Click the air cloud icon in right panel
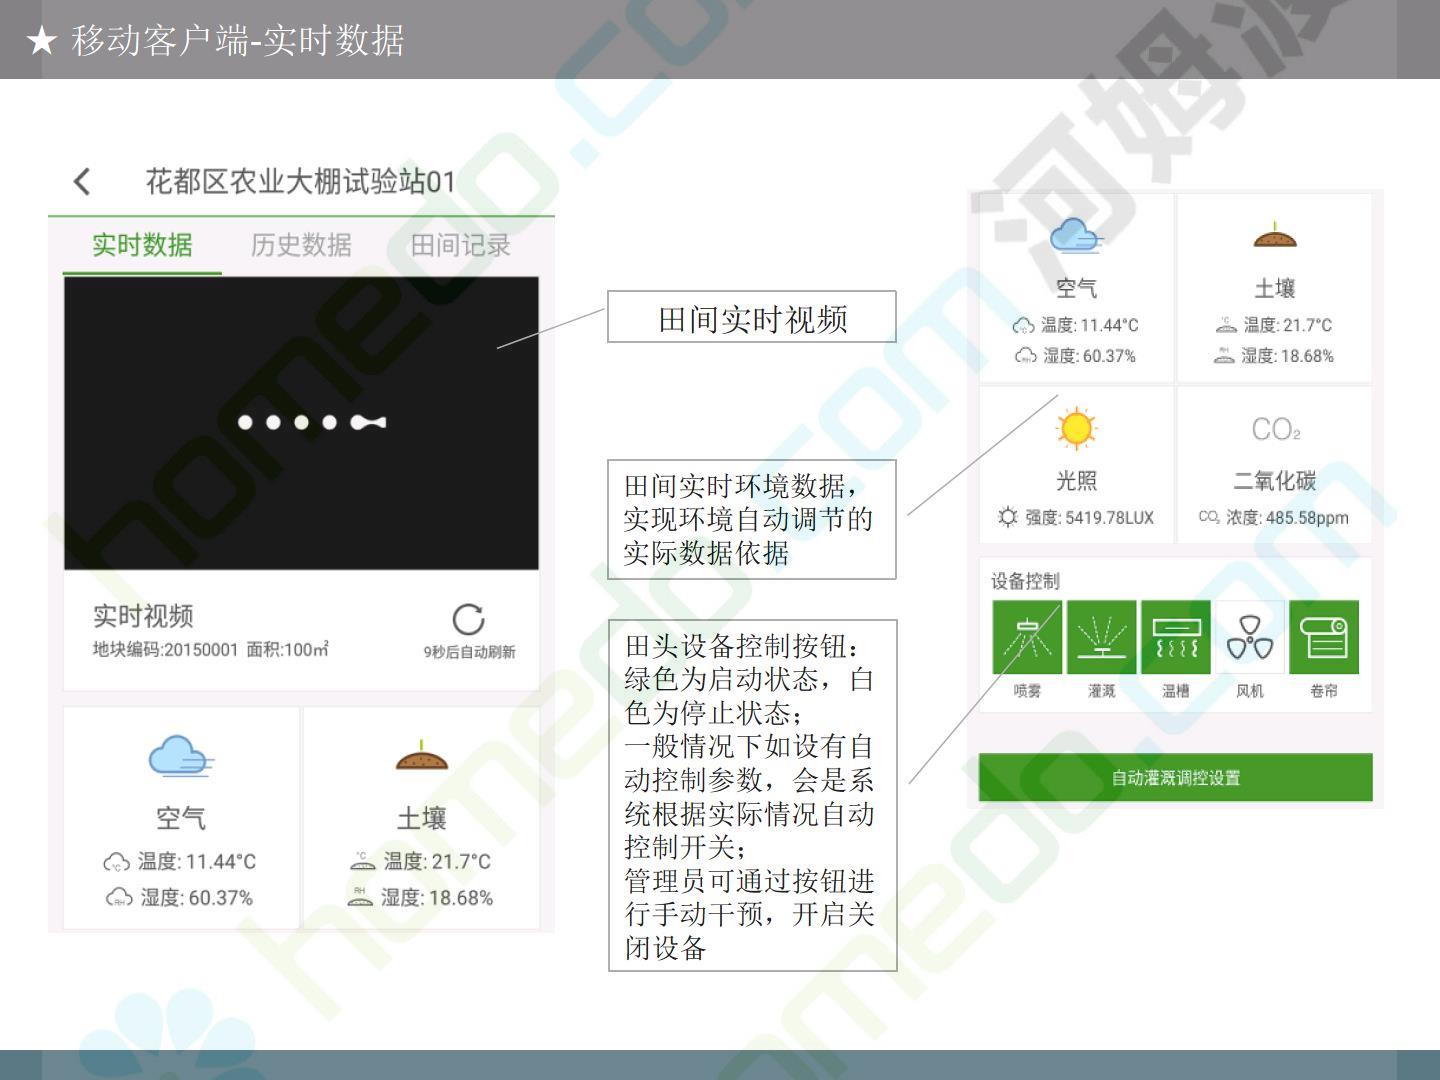This screenshot has width=1440, height=1080. coord(1076,236)
